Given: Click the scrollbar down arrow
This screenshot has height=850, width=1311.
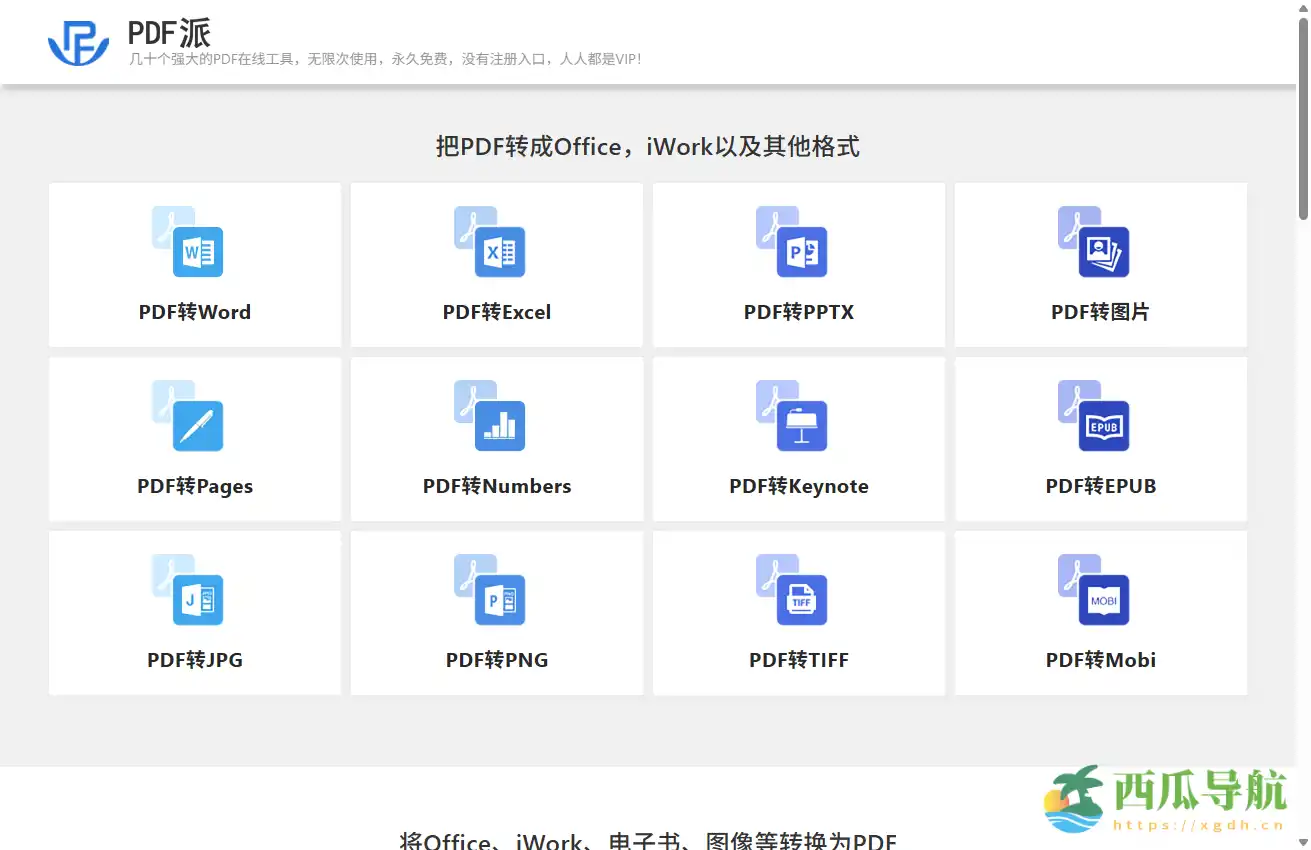Looking at the screenshot, I should pyautogui.click(x=1303, y=843).
